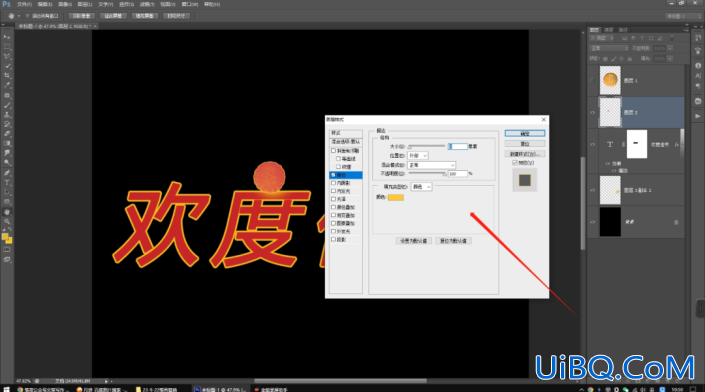Select the Lasso tool

click(x=7, y=57)
